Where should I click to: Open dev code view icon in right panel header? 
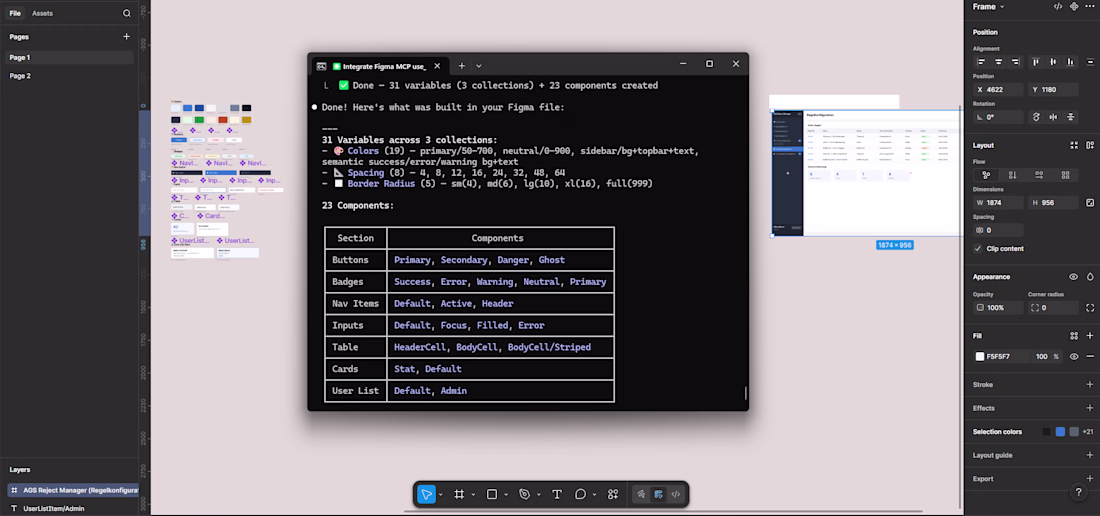[x=1058, y=6]
